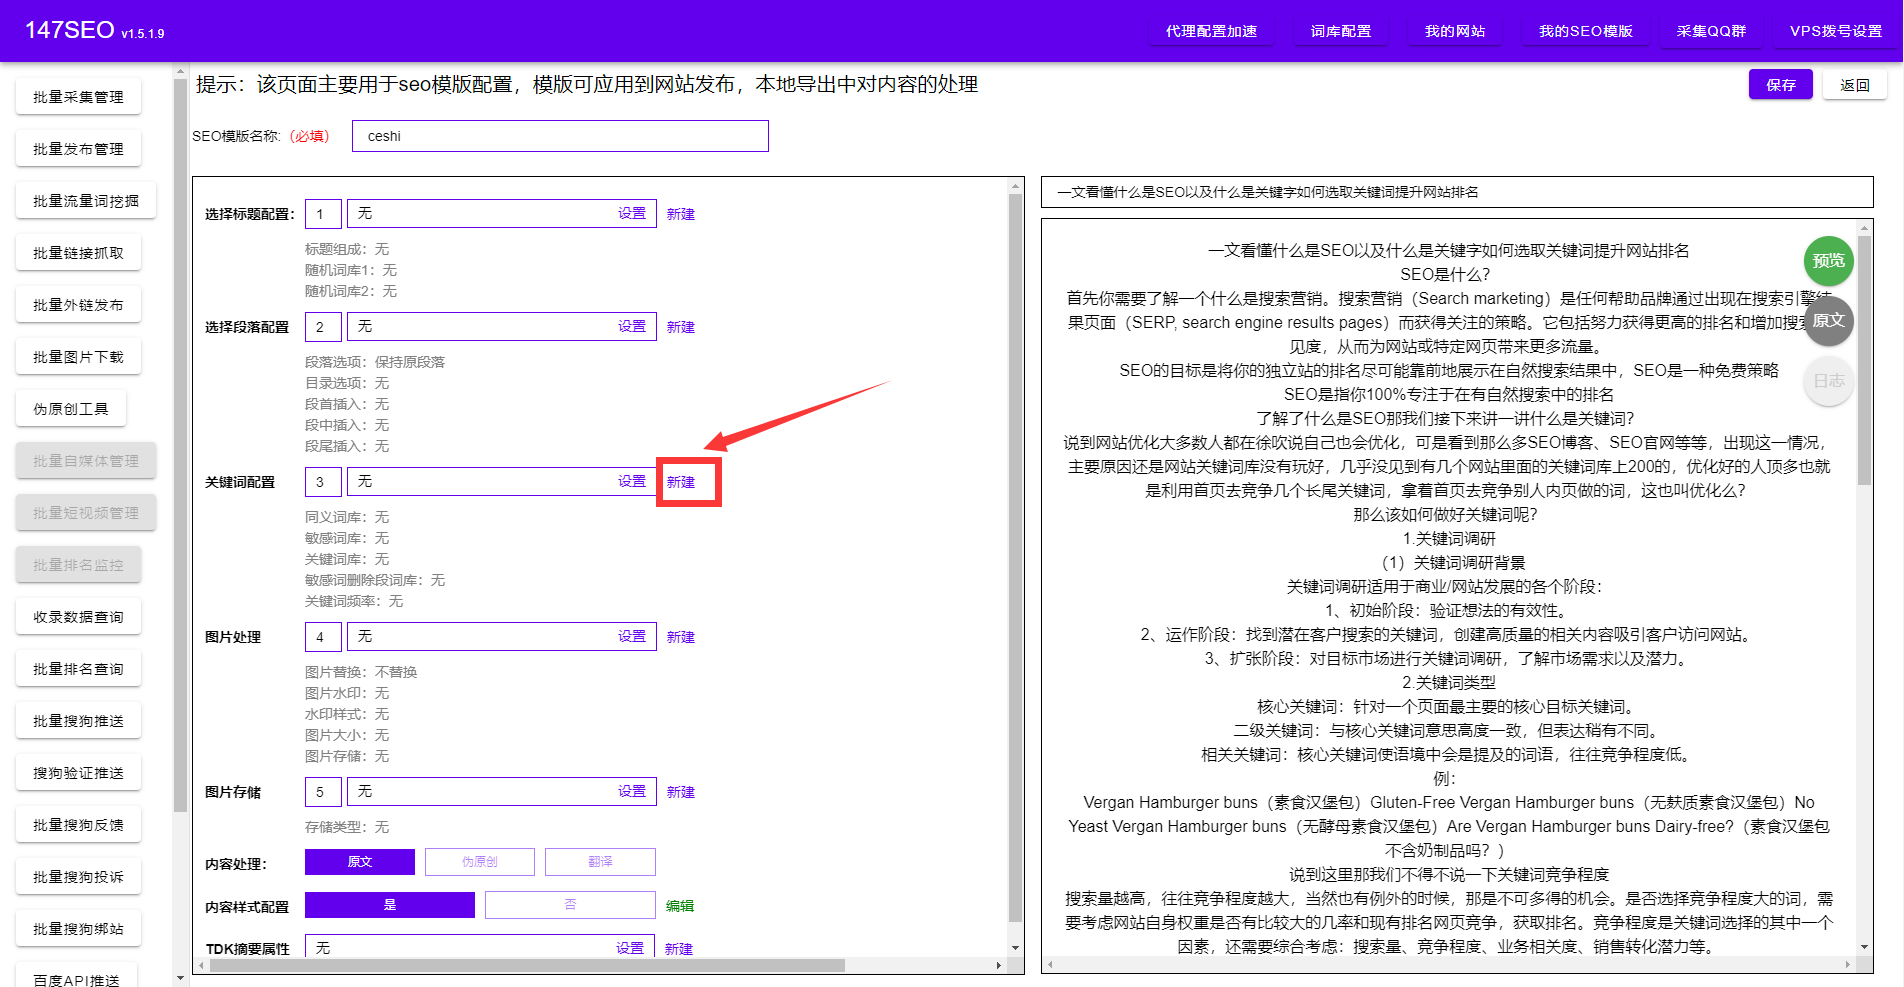Viewport: 1904px width, 987px height.
Task: Open 批量发布管理 in sidebar
Action: (x=78, y=149)
